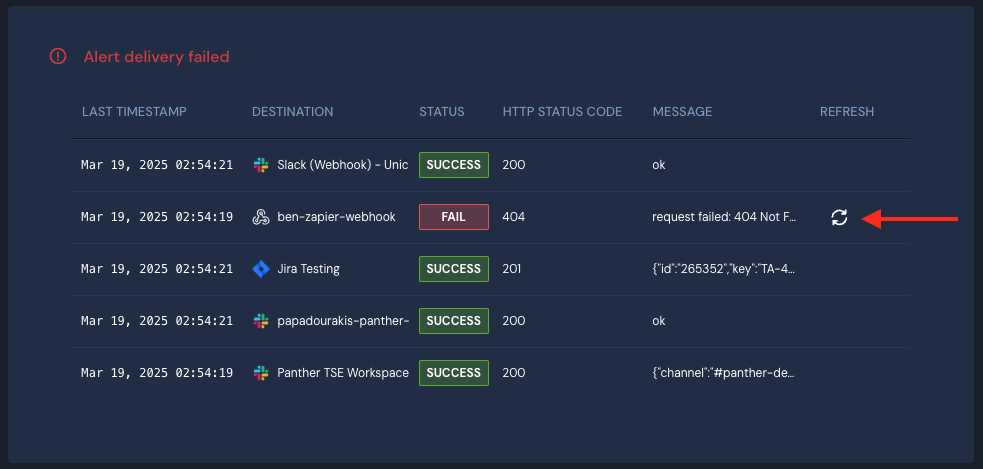
Task: Click the timestamp of the Slack (Webhook) row
Action: (157, 165)
